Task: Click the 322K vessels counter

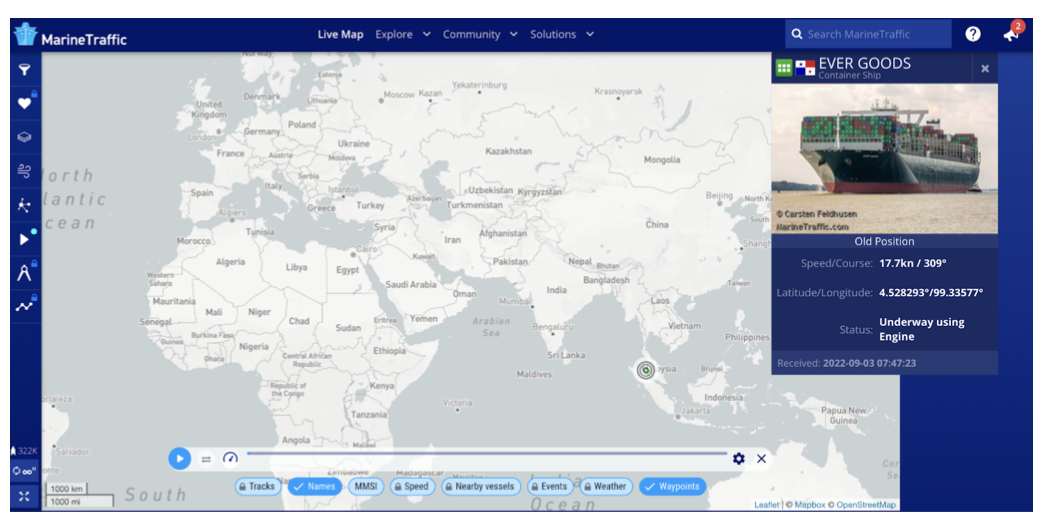Action: pos(24,451)
